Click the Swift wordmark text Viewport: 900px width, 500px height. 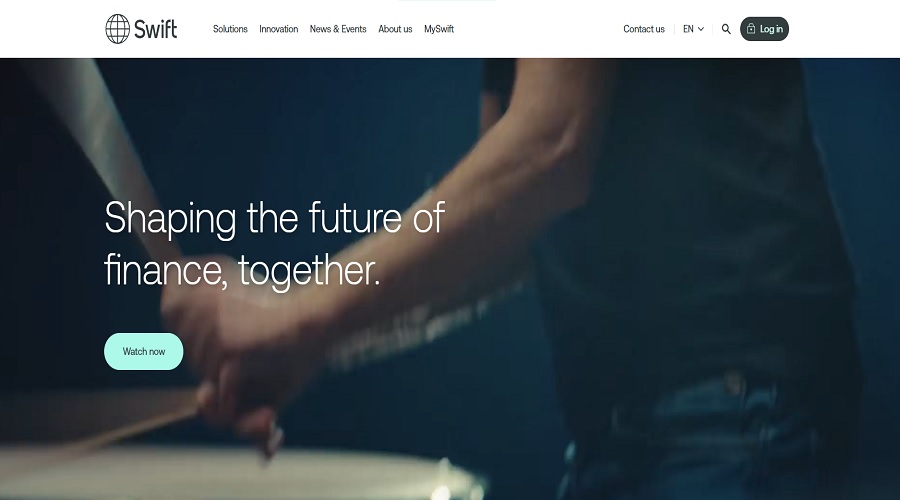tap(156, 29)
